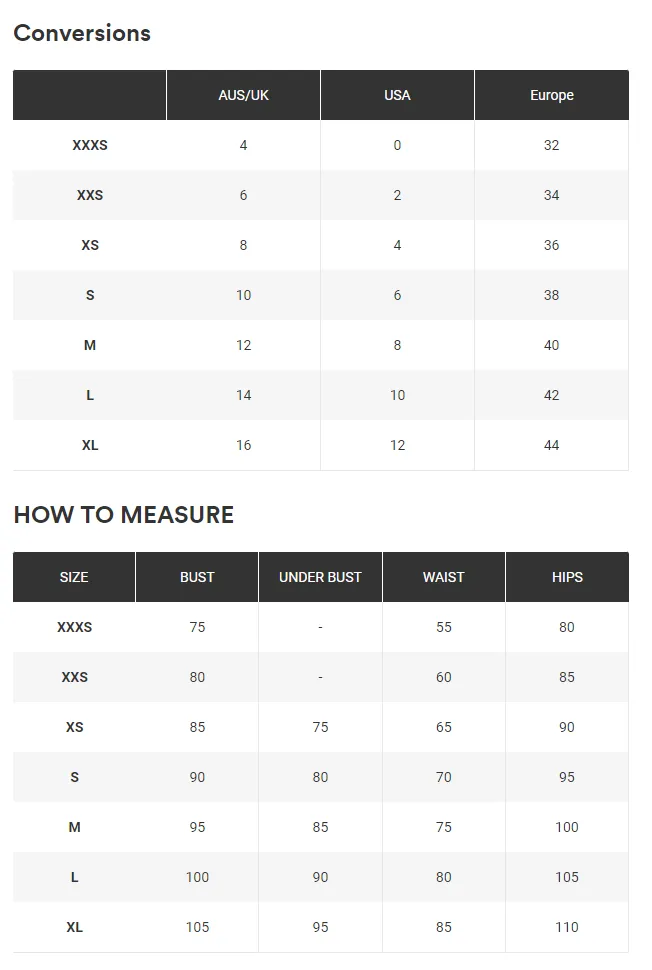The image size is (652, 970).
Task: Click the AUS/UK size 16 cell
Action: (243, 445)
